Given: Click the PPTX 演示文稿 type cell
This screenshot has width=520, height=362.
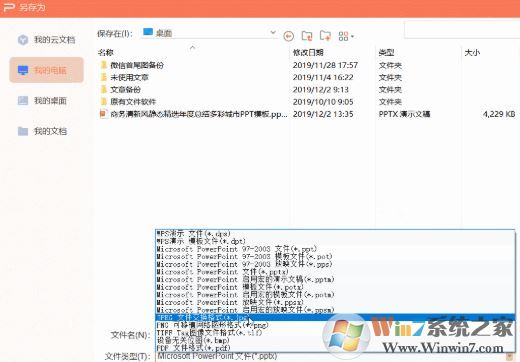Looking at the screenshot, I should click(x=404, y=114).
